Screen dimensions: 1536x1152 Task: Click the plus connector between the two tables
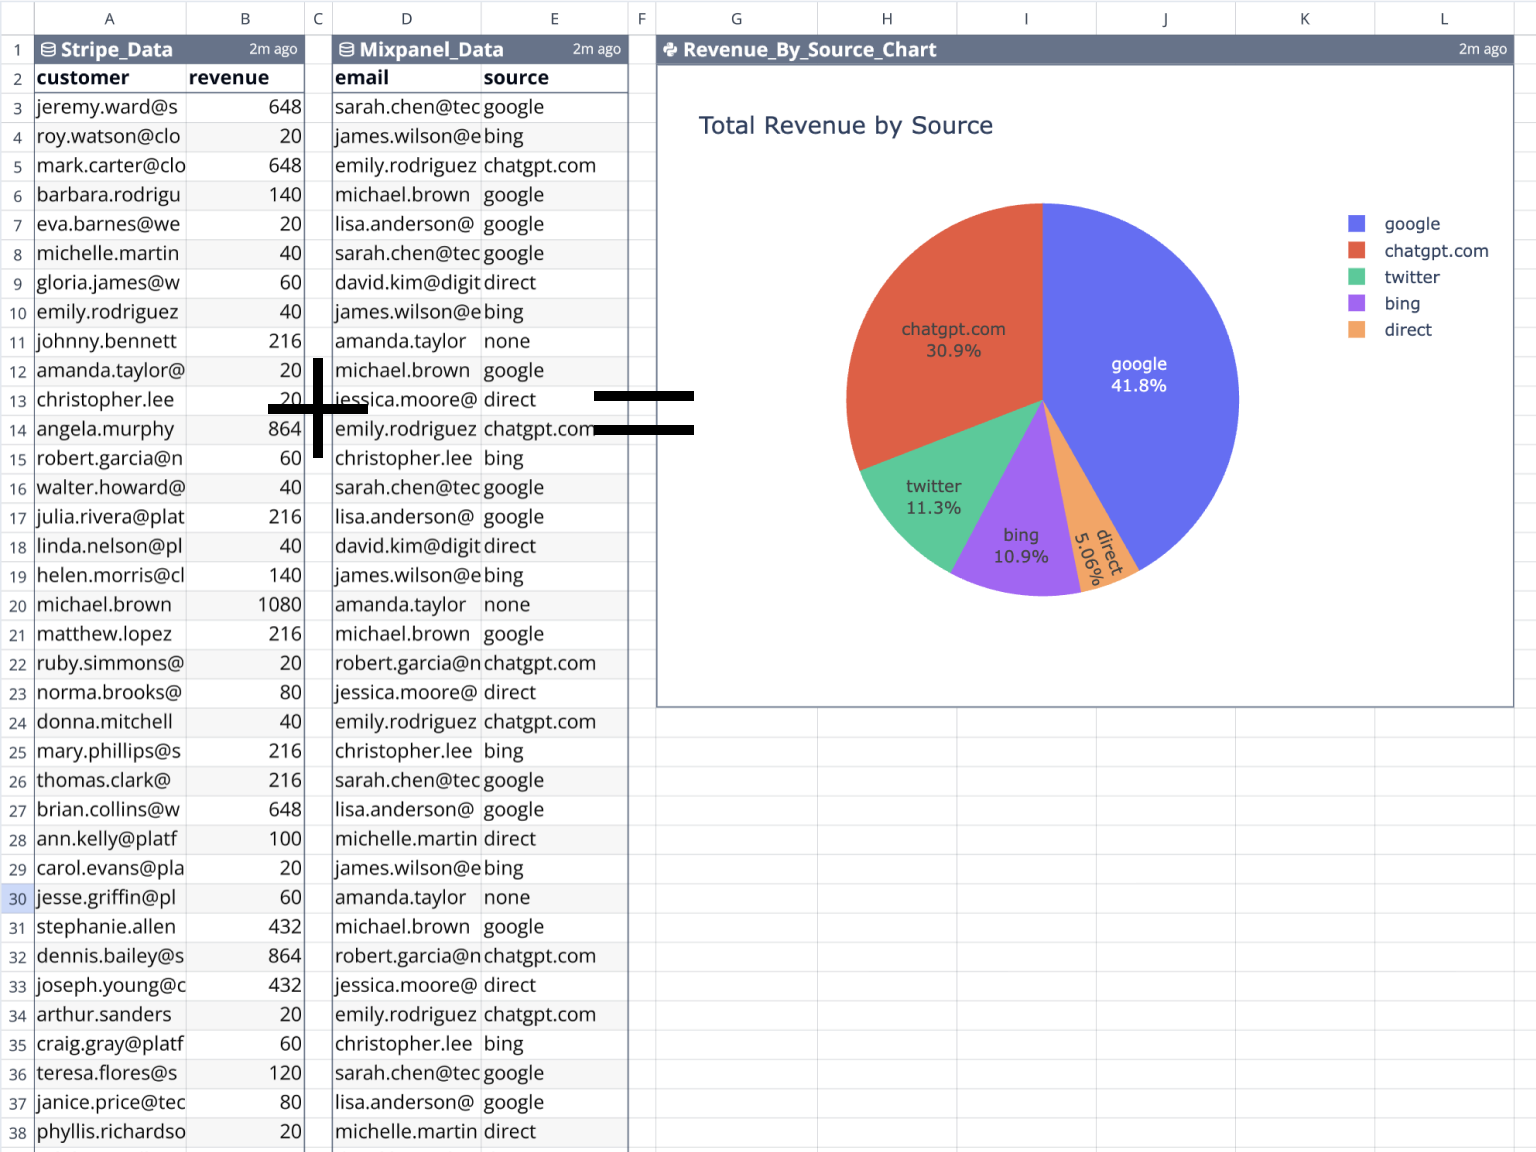[x=317, y=408]
